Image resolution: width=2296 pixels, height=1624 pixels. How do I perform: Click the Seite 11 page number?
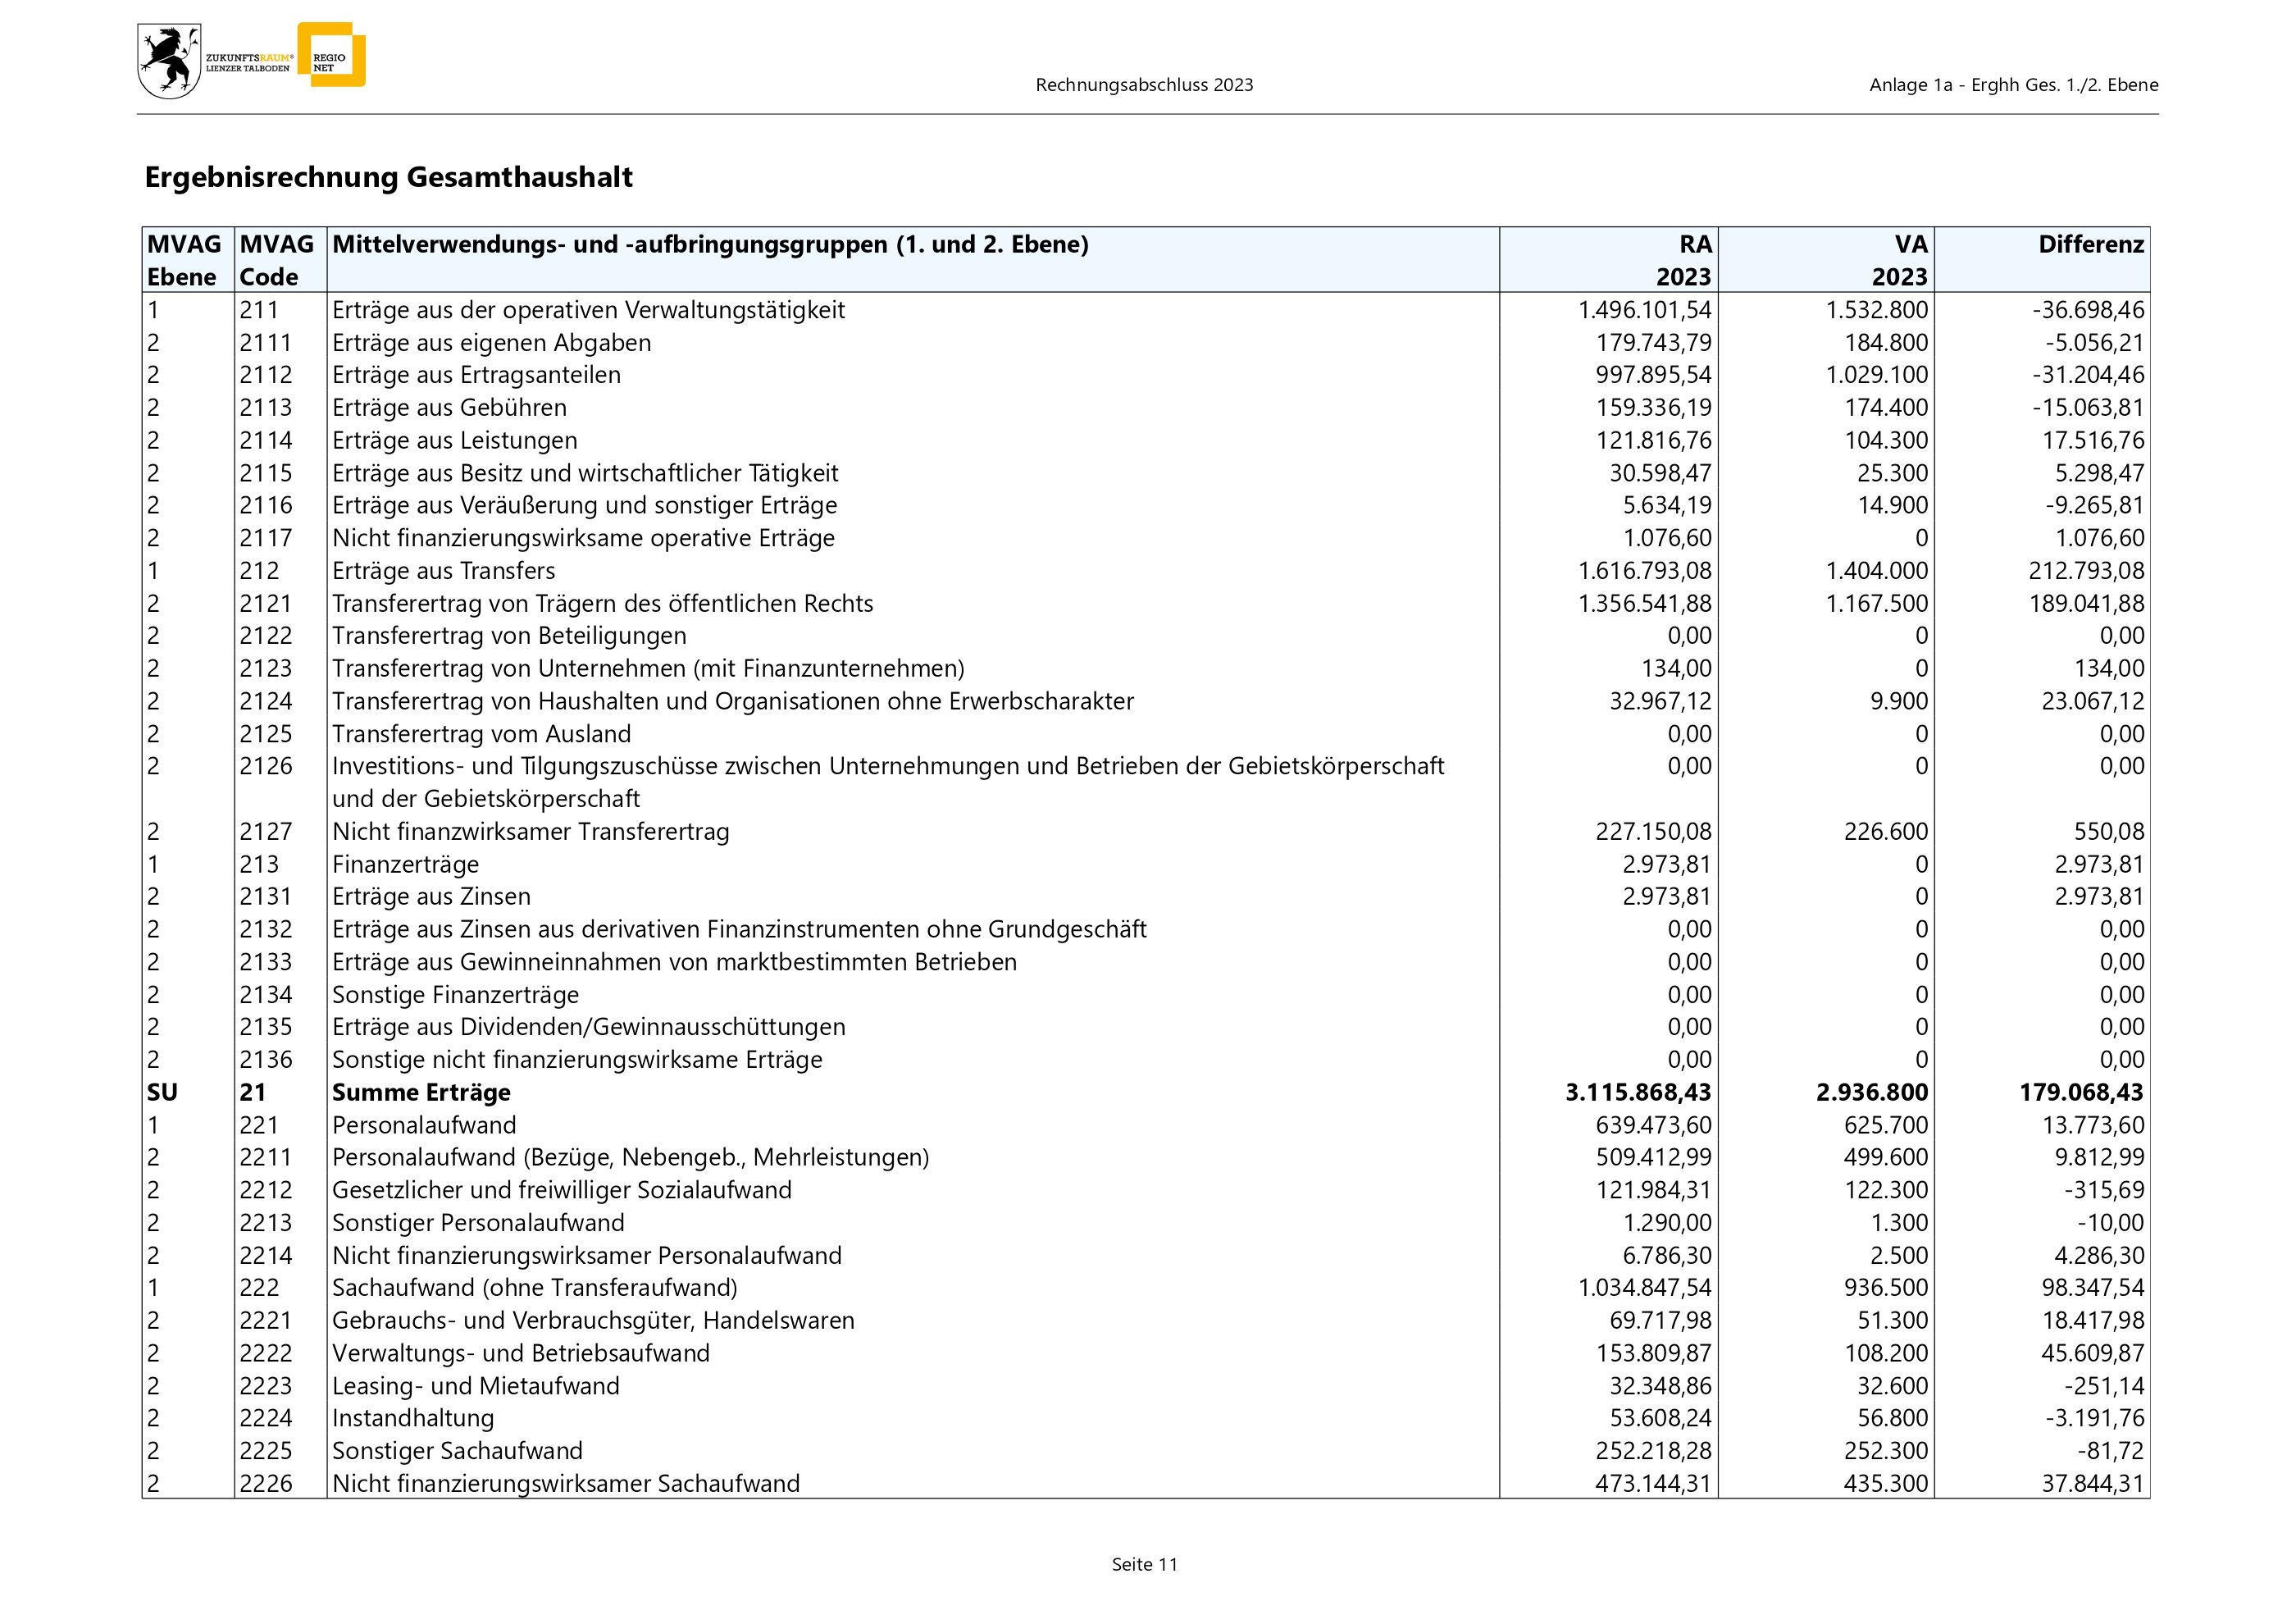coord(1144,1564)
